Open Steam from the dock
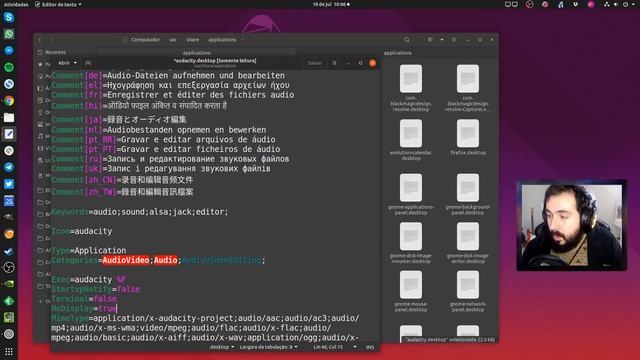This screenshot has width=640, height=360. click(9, 251)
